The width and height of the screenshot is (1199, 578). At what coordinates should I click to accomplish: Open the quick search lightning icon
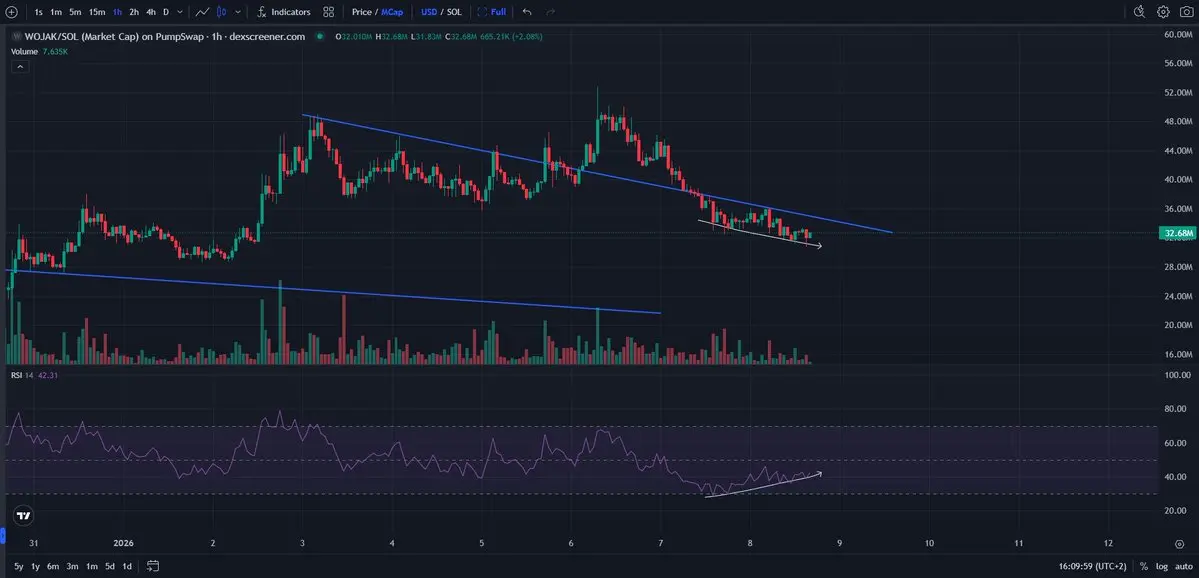[x=1139, y=11]
